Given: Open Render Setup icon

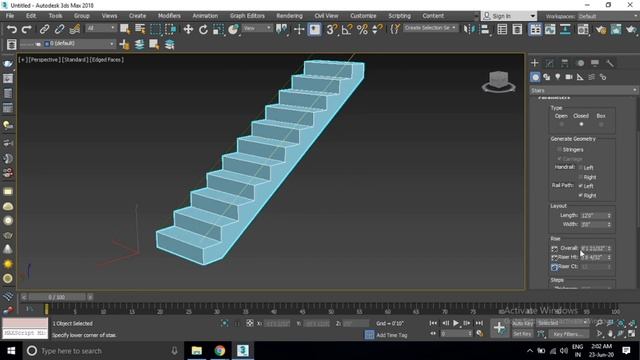Looking at the screenshot, I should pos(600,29).
